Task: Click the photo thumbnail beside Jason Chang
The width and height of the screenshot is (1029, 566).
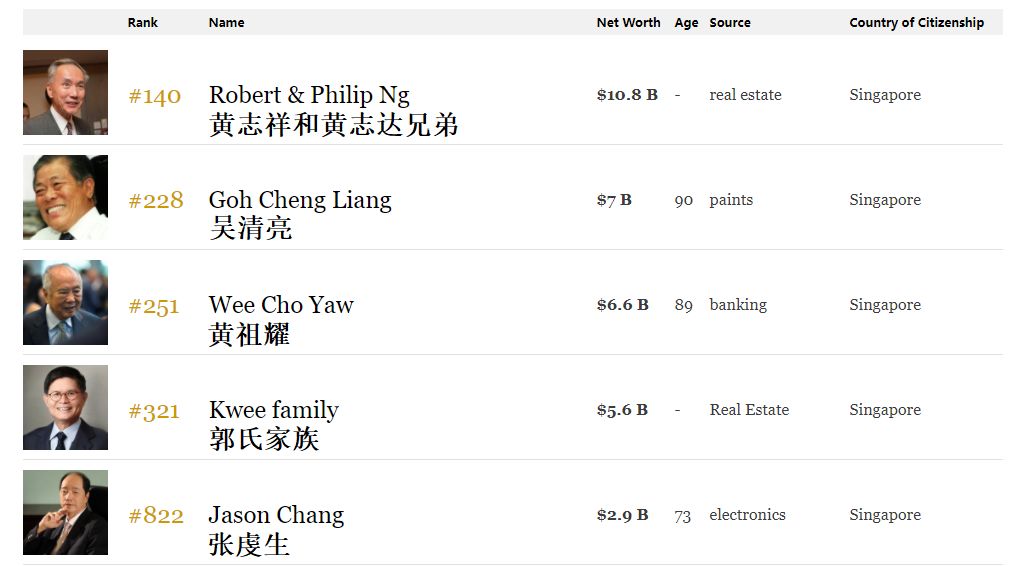Action: [x=65, y=513]
